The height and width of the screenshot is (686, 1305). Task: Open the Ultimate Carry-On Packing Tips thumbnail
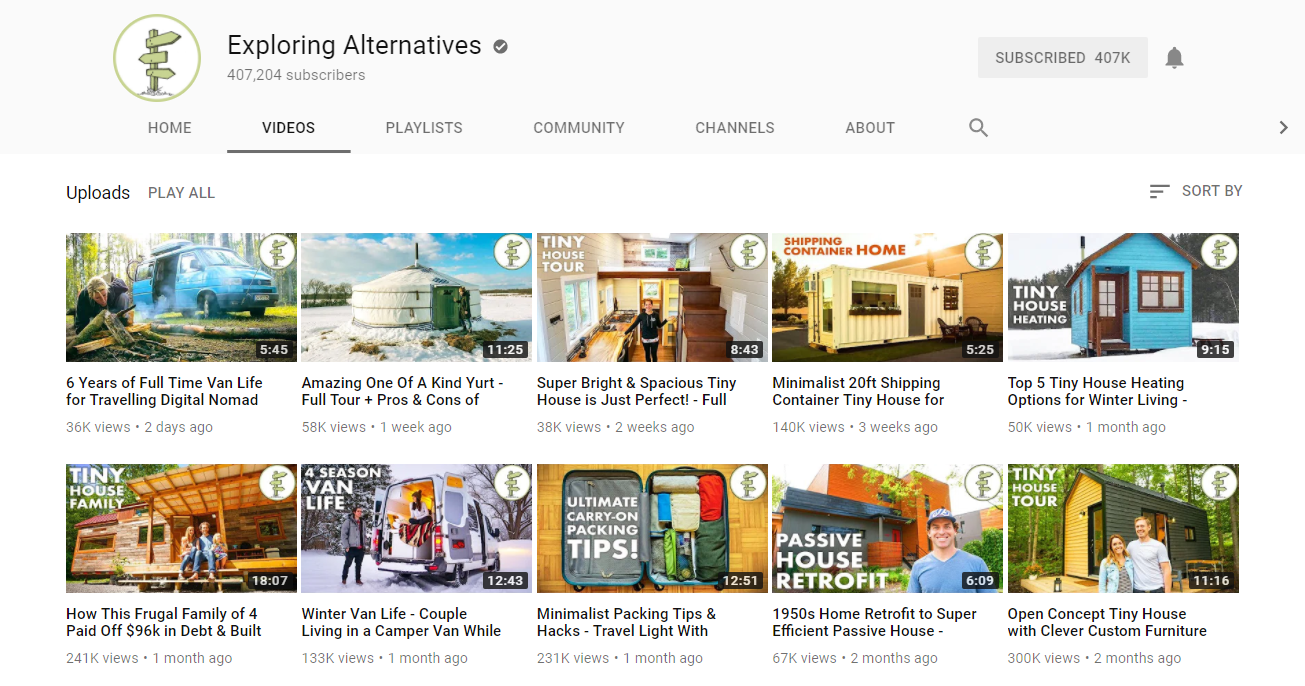pos(652,528)
